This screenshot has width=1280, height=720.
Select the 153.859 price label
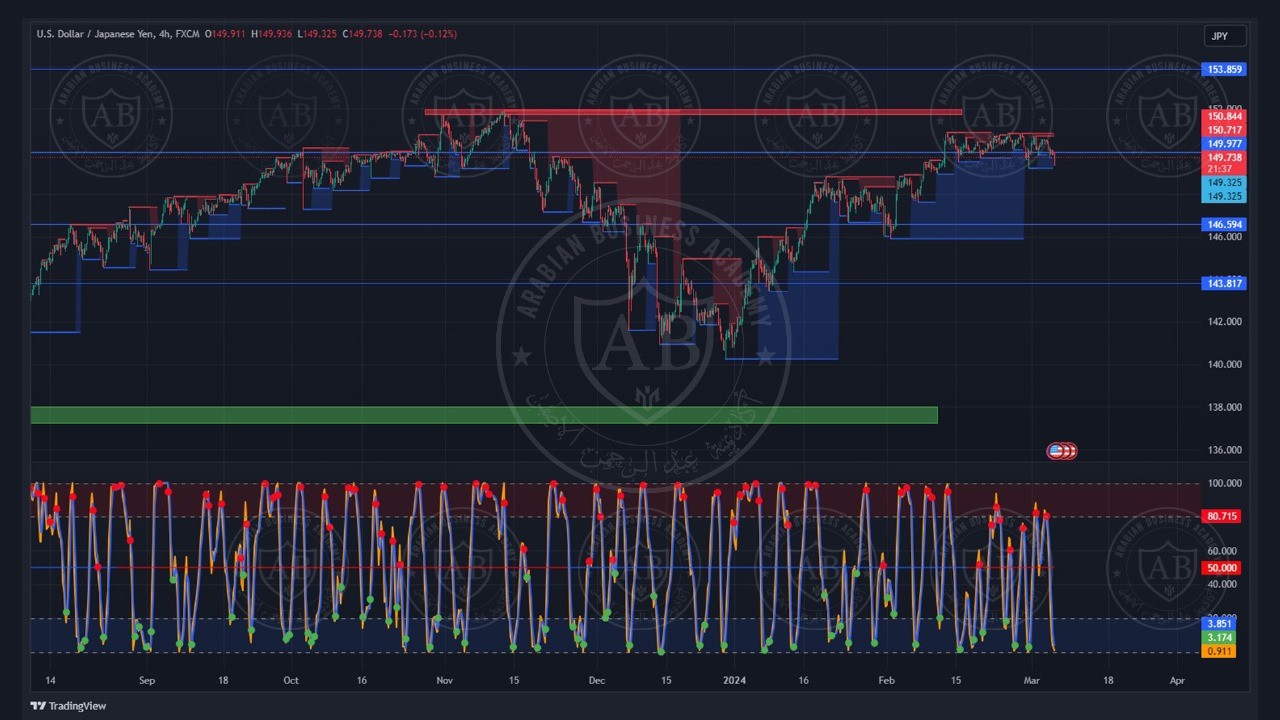point(1224,69)
